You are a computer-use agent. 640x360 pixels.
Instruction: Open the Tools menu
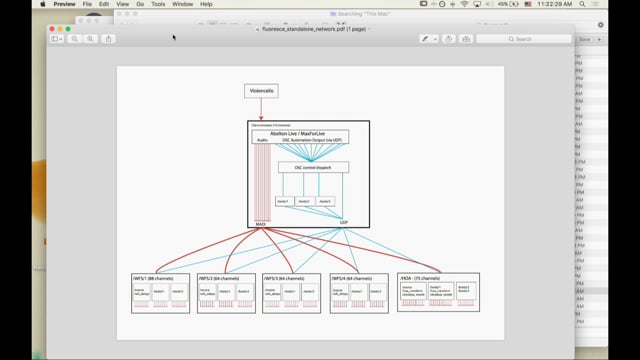158,4
